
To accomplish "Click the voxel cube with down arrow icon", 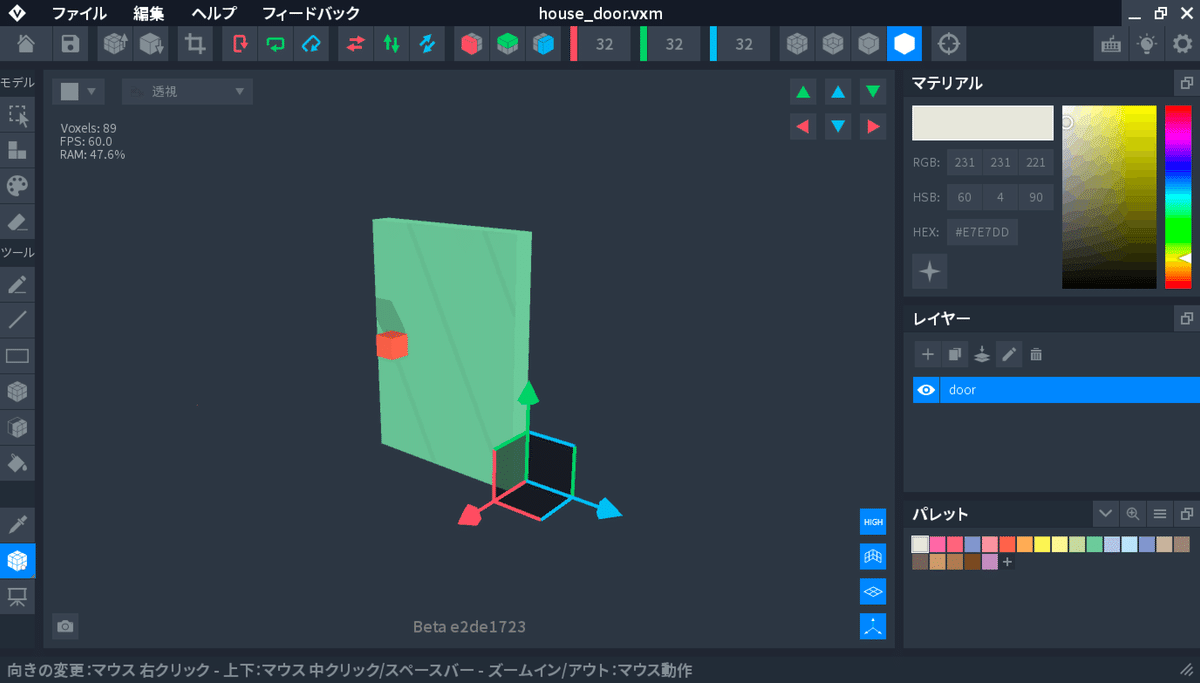I will [x=152, y=44].
